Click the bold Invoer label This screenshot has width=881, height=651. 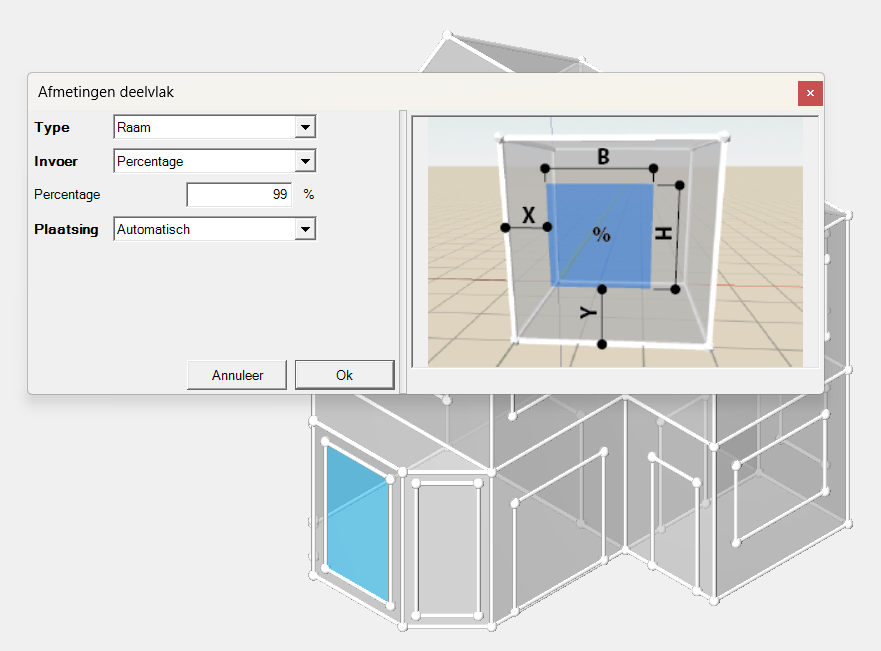pyautogui.click(x=56, y=161)
